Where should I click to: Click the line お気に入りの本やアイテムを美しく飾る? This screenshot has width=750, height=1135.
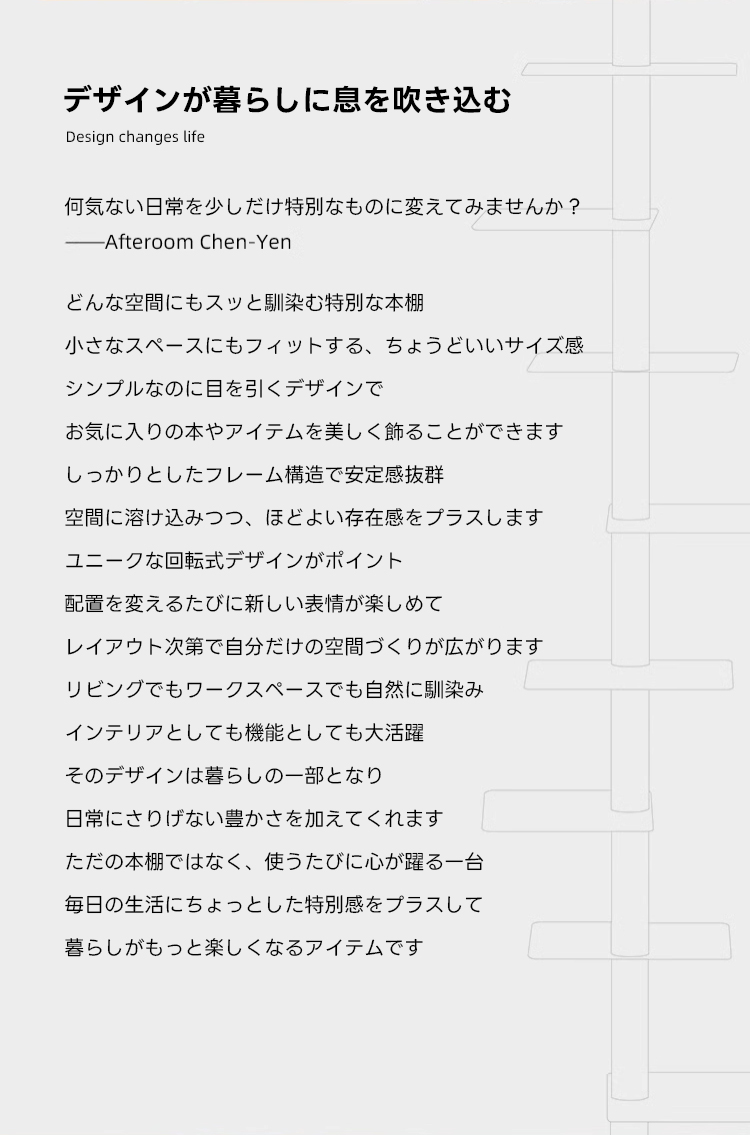point(314,431)
